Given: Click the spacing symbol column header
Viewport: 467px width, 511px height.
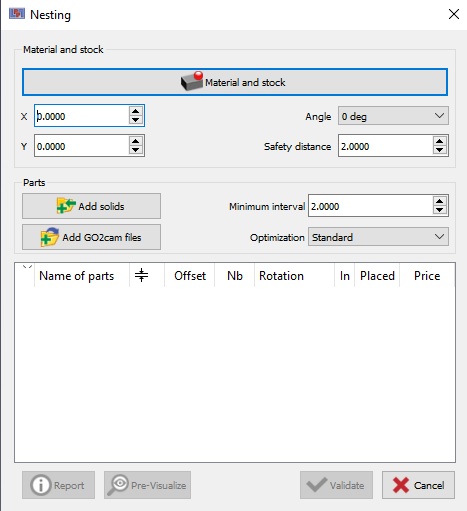Looking at the screenshot, I should tap(142, 275).
